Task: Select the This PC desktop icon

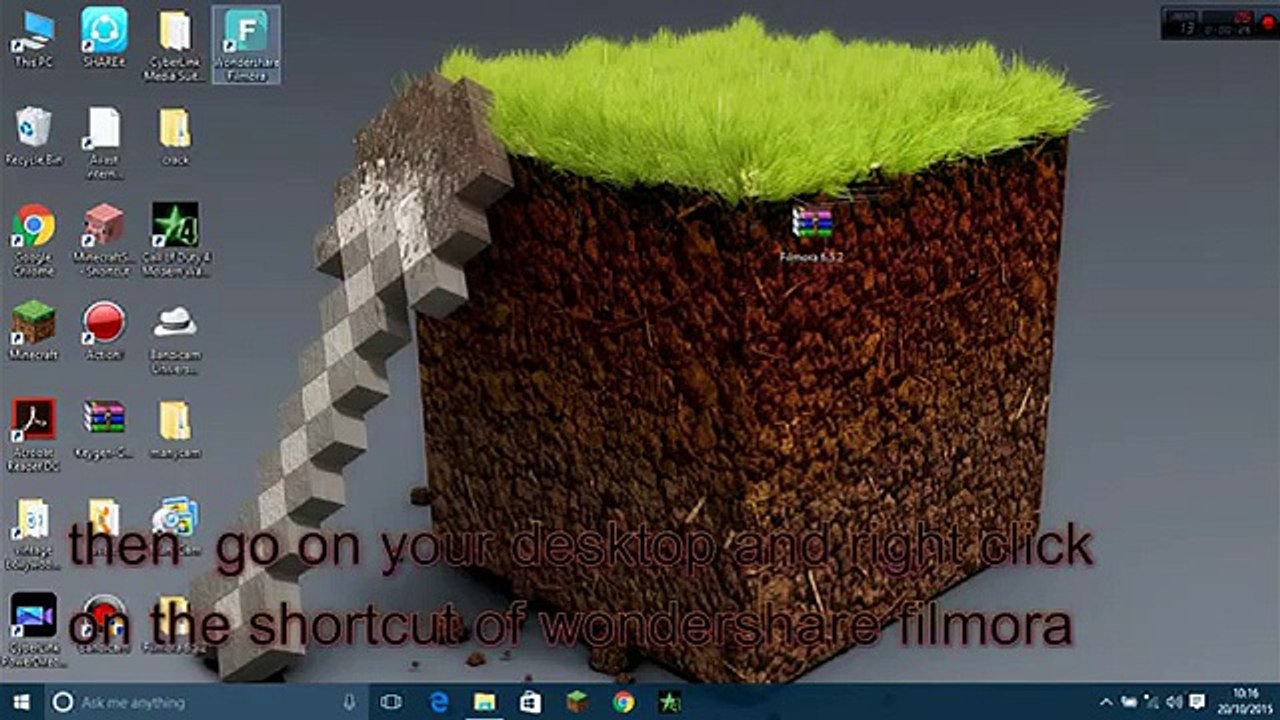Action: coord(33,38)
